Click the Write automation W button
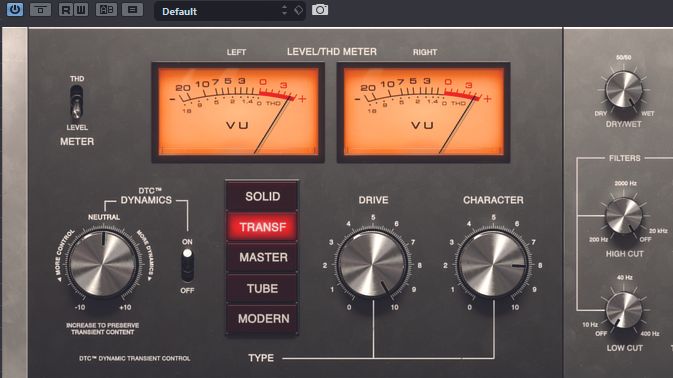 click(x=81, y=9)
